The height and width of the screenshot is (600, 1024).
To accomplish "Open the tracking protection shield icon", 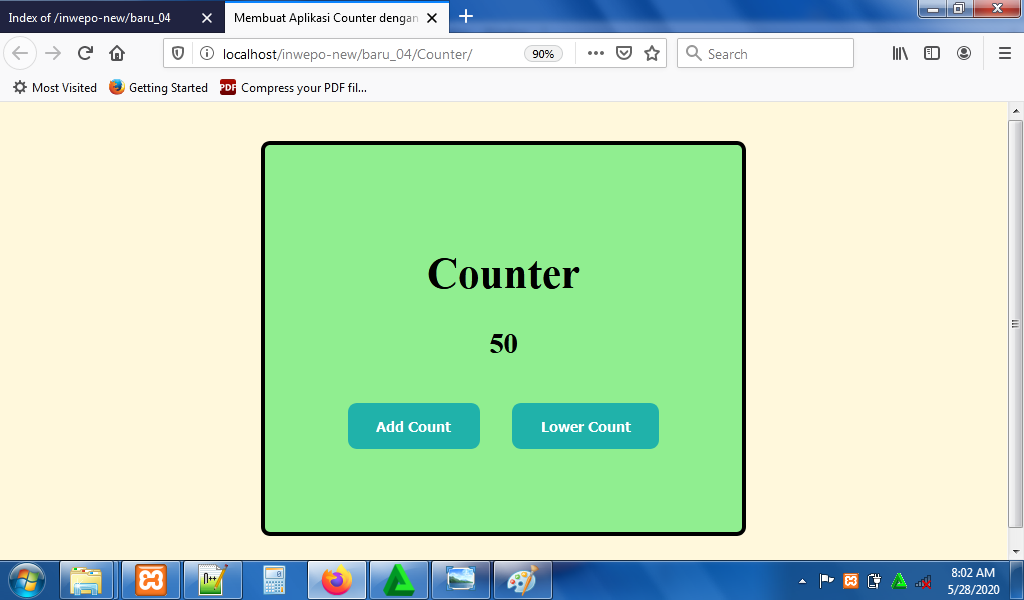I will [178, 54].
